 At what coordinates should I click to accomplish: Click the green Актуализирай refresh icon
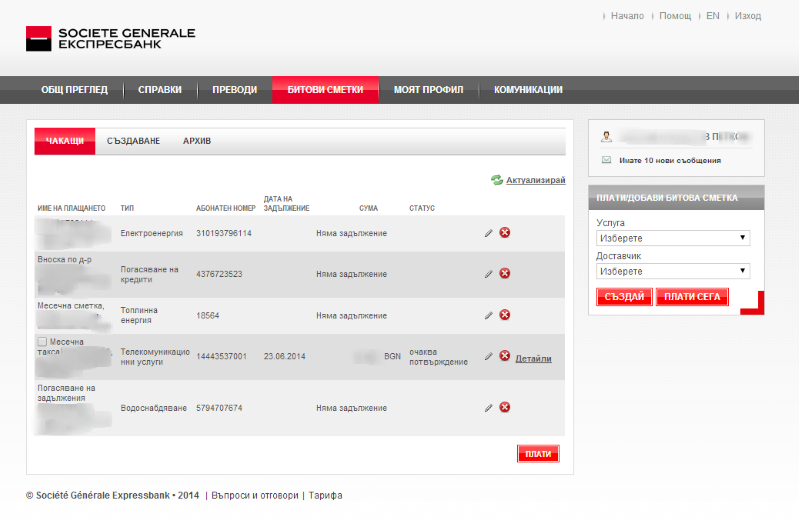click(x=496, y=180)
